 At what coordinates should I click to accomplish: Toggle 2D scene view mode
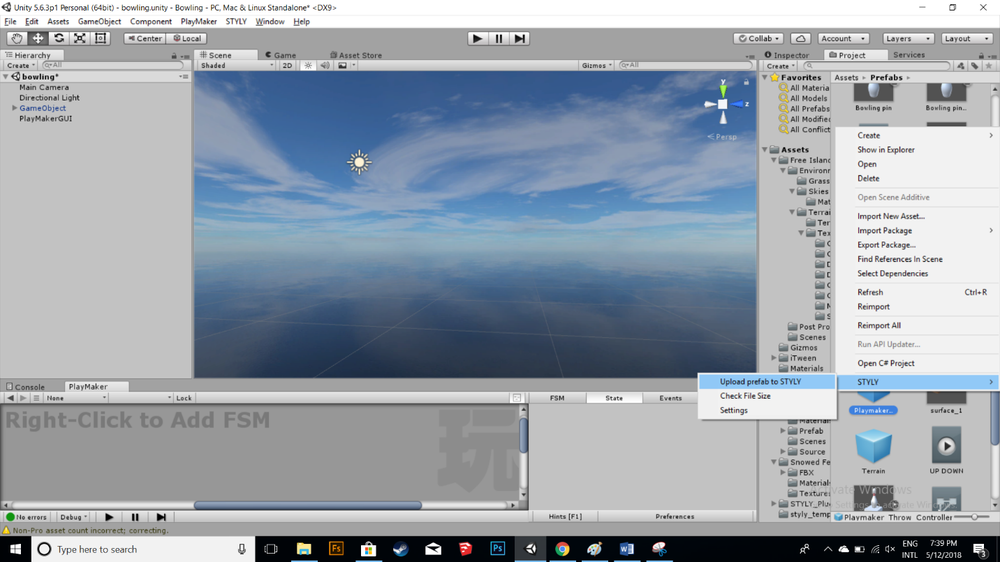click(x=288, y=65)
